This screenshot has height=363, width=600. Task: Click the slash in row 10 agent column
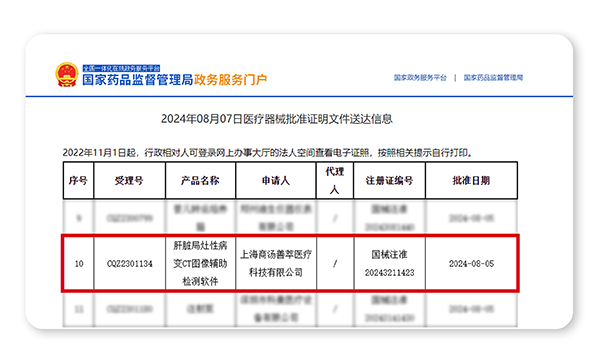point(335,264)
